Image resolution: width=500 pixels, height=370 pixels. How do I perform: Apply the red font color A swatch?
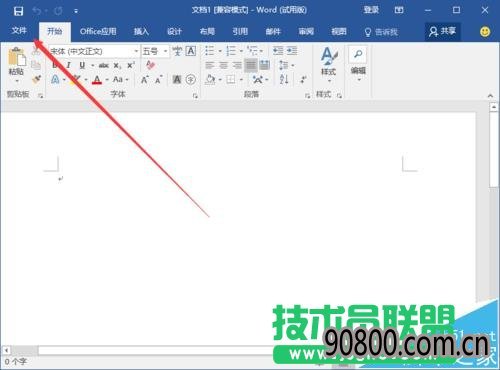(97, 80)
